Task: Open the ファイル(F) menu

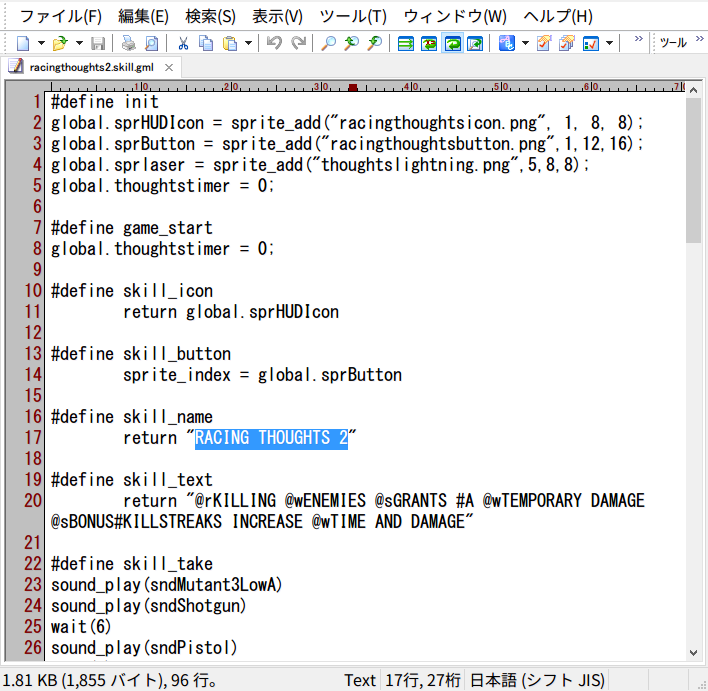Action: pyautogui.click(x=61, y=16)
